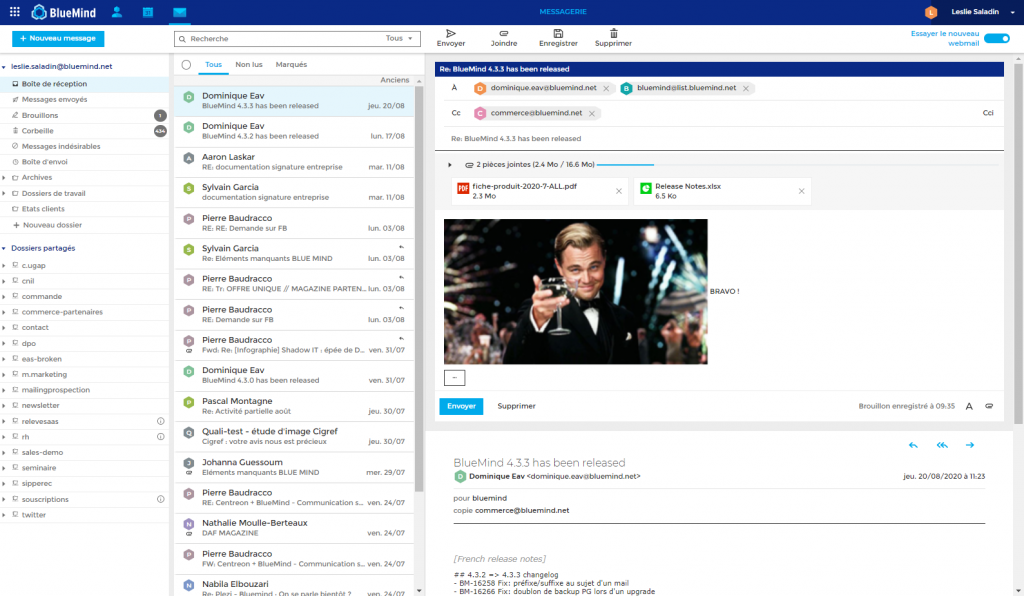Switch to the Marqués tab
Screen dimensions: 1024x596
pyautogui.click(x=291, y=64)
